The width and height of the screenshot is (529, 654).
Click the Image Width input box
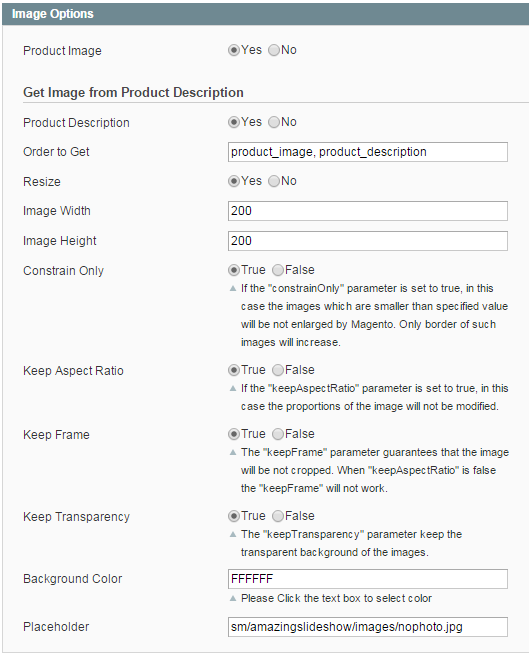(368, 211)
